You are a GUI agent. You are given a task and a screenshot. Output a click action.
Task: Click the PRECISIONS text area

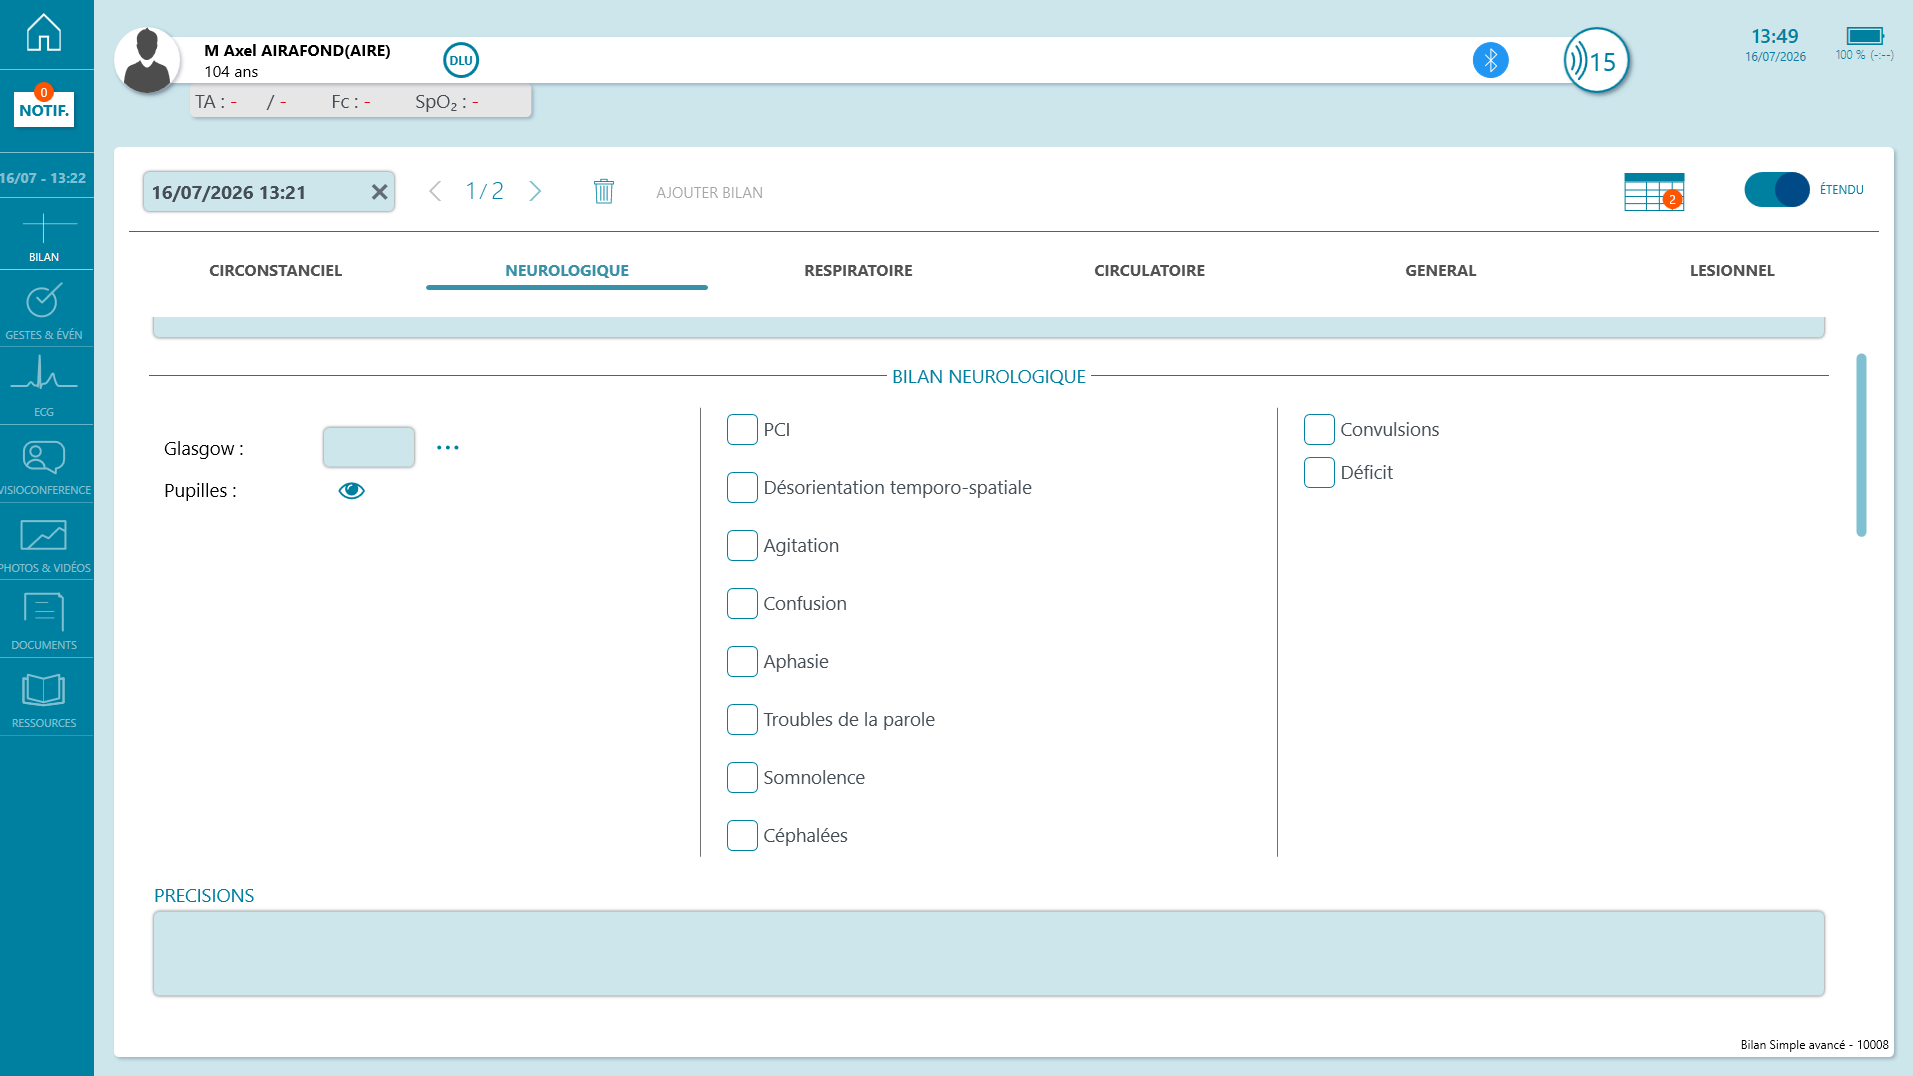tap(989, 953)
